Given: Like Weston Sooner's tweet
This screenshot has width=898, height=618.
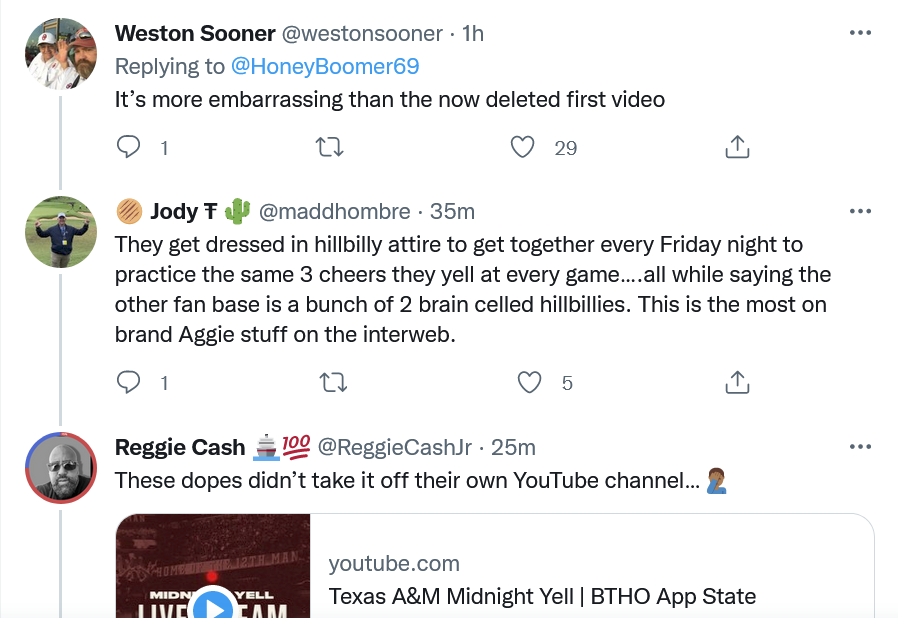Looking at the screenshot, I should point(523,148).
